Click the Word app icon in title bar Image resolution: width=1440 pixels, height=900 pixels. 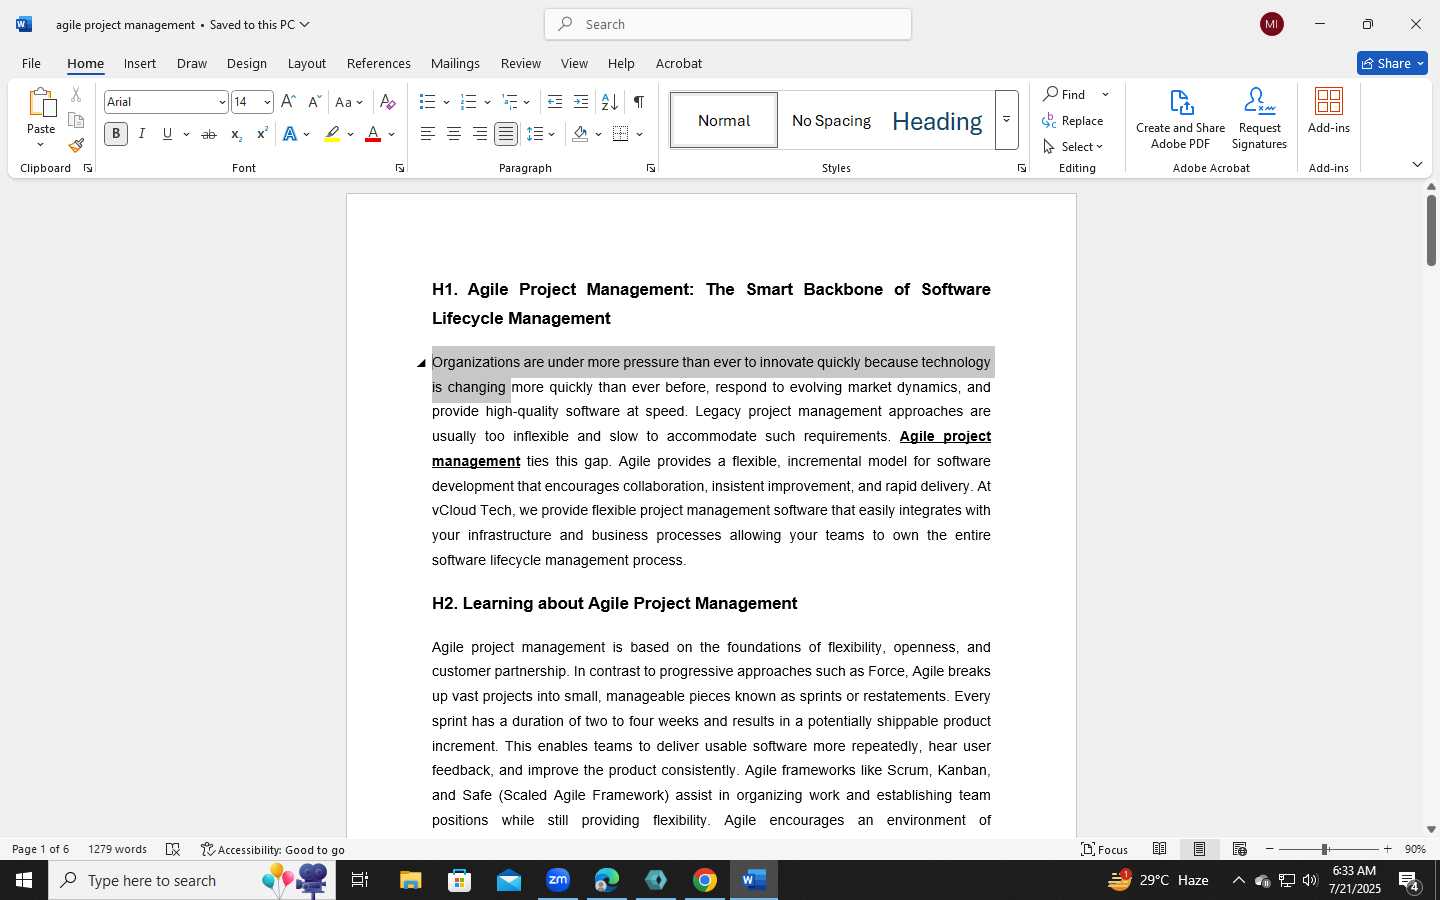click(24, 24)
